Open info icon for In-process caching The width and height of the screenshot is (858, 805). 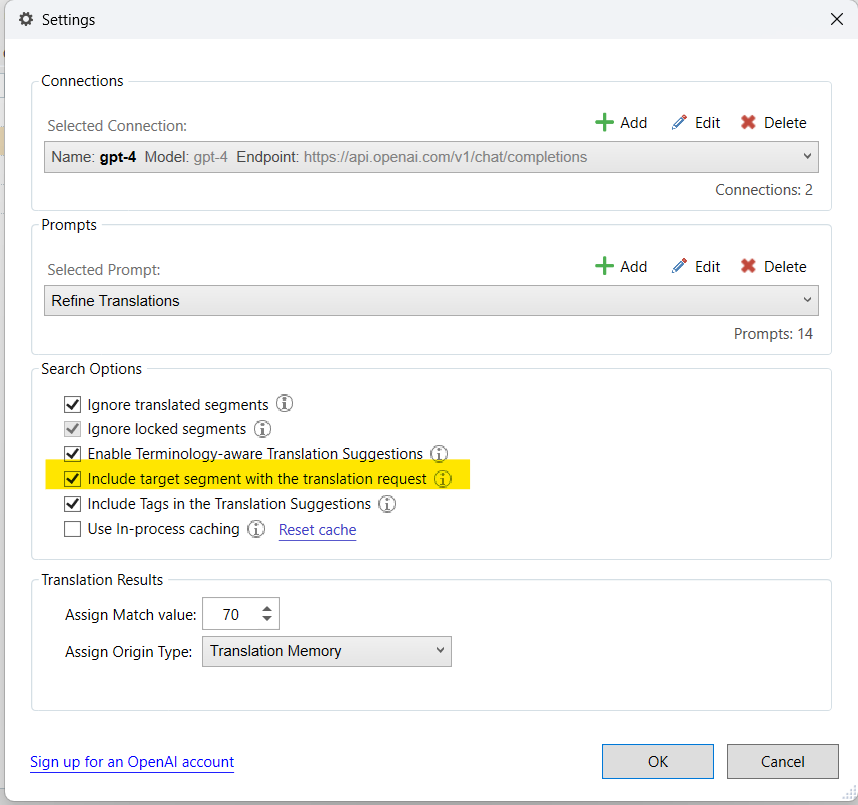tap(256, 529)
